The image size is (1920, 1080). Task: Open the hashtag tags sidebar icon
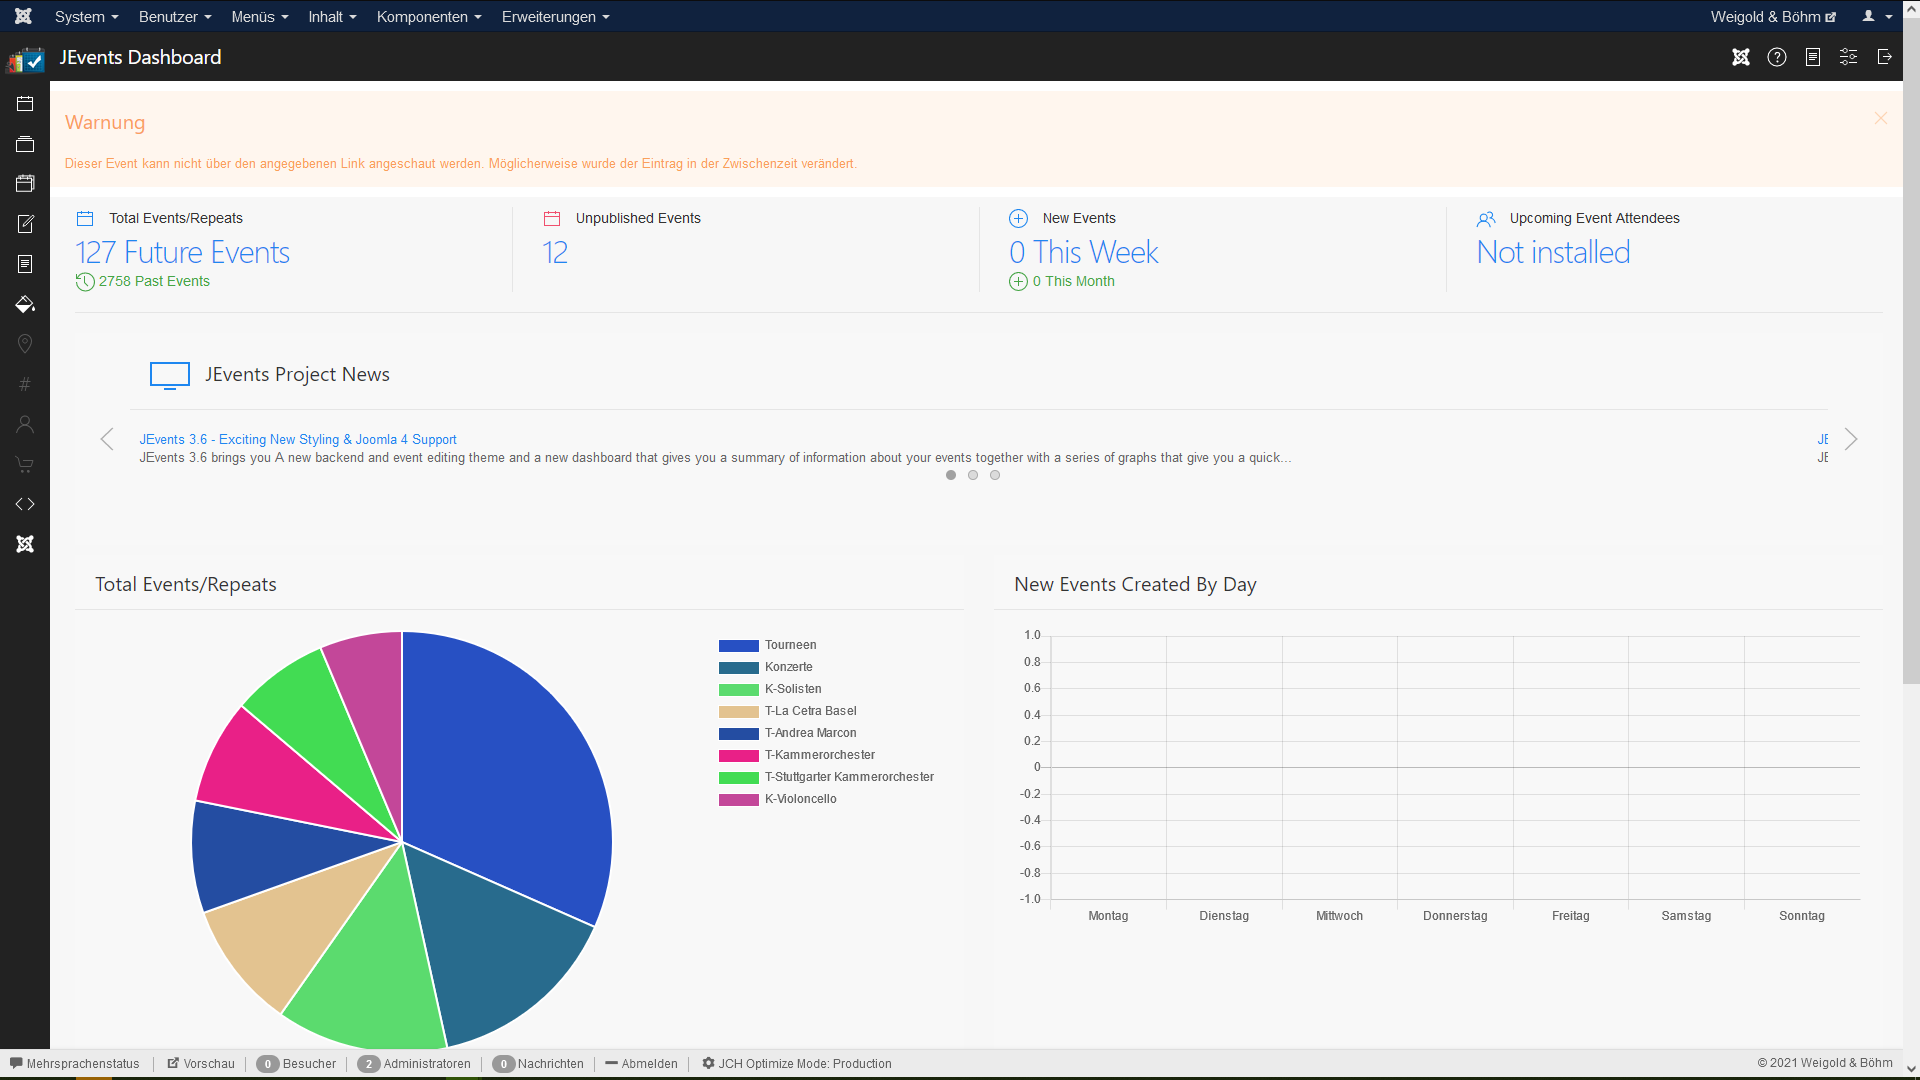tap(25, 384)
